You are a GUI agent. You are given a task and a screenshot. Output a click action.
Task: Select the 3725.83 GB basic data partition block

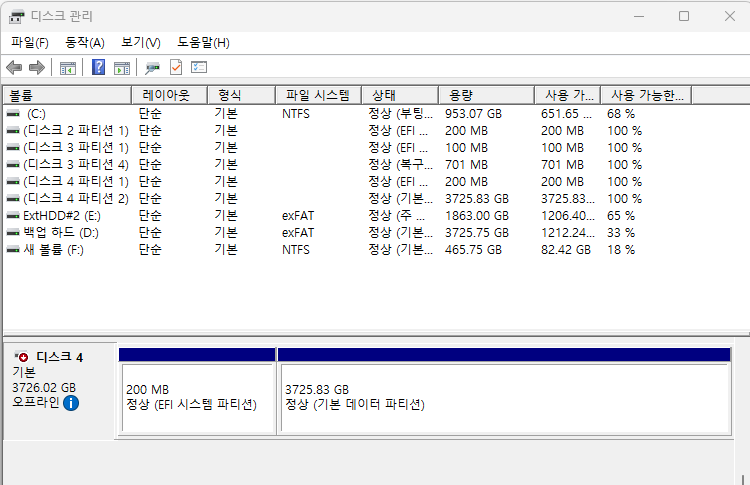tap(504, 391)
